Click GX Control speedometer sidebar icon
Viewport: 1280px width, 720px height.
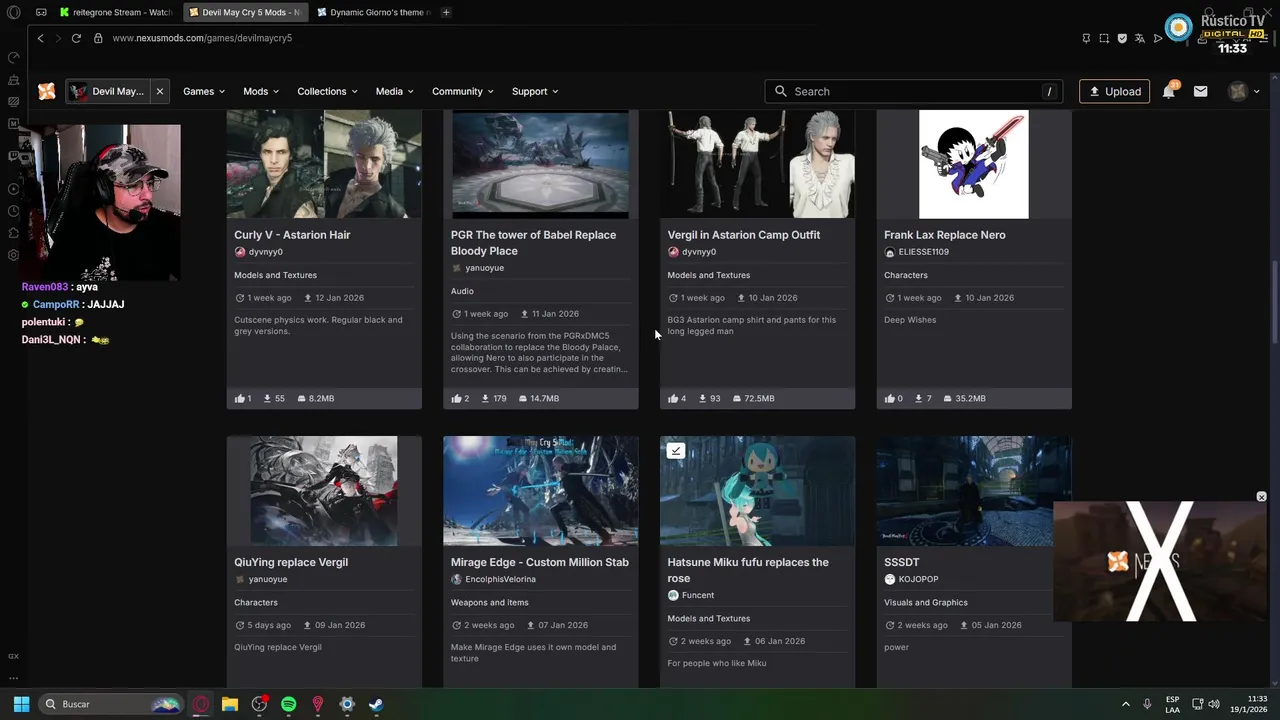click(14, 57)
